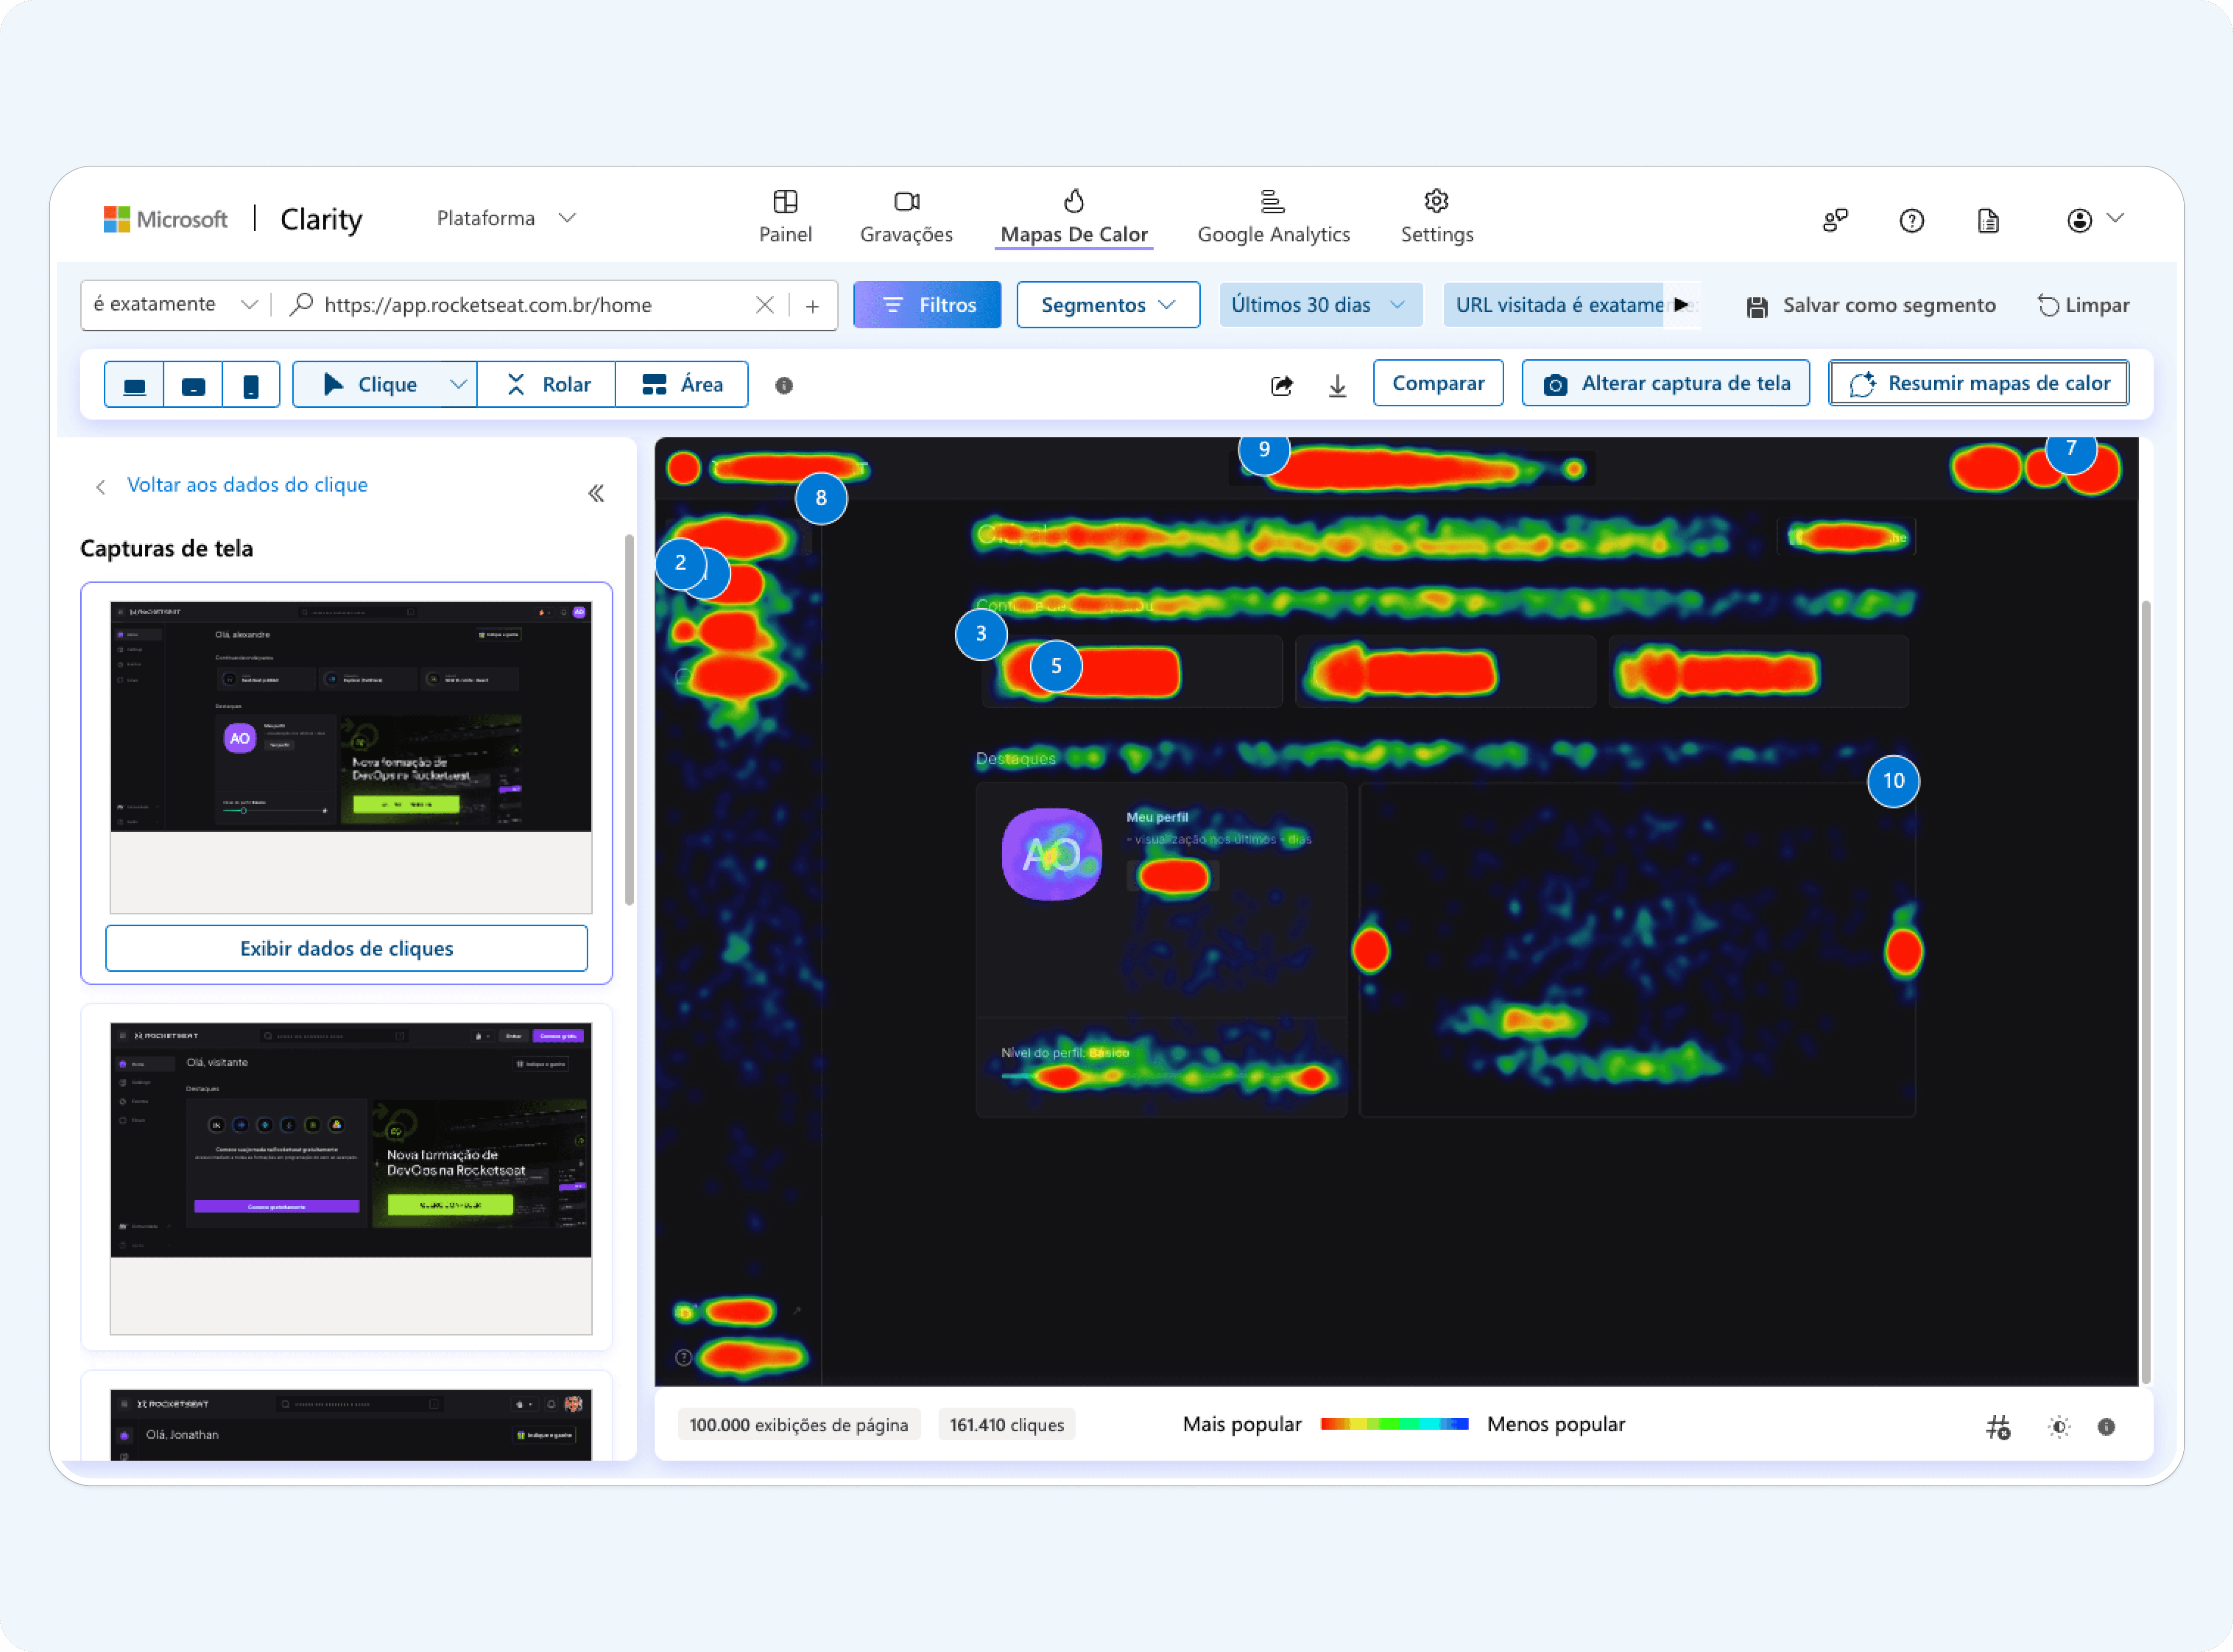Collapse the screenshots side panel

tap(596, 493)
